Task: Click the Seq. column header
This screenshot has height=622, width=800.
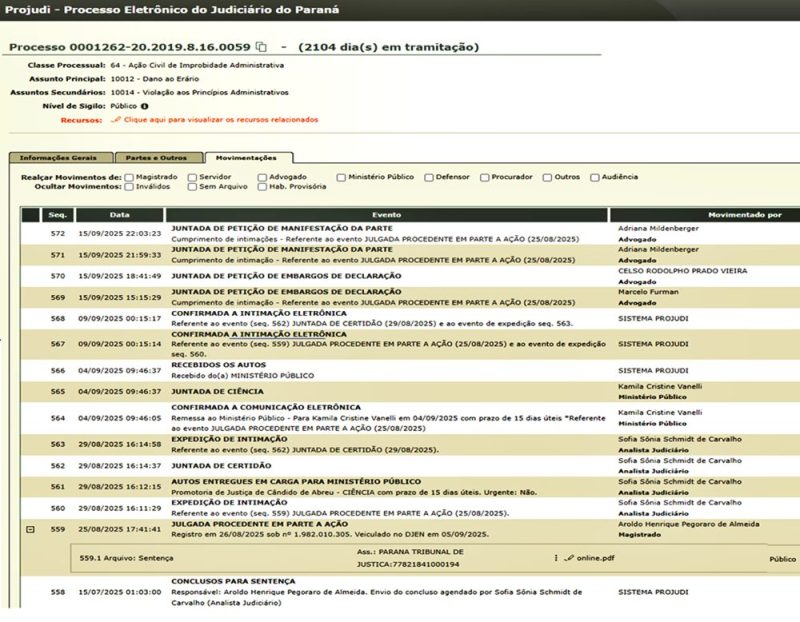Action: 57,214
